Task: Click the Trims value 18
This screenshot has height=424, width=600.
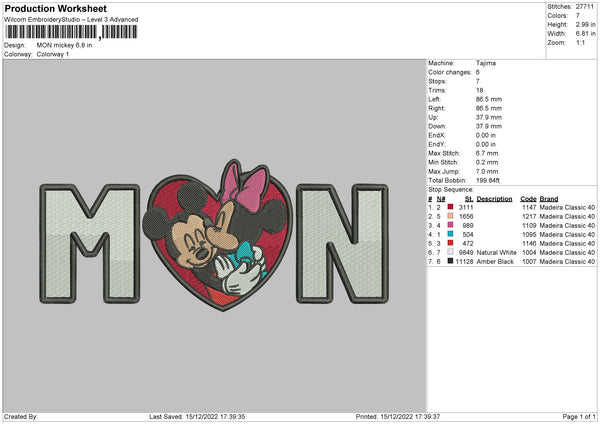Action: tap(479, 90)
